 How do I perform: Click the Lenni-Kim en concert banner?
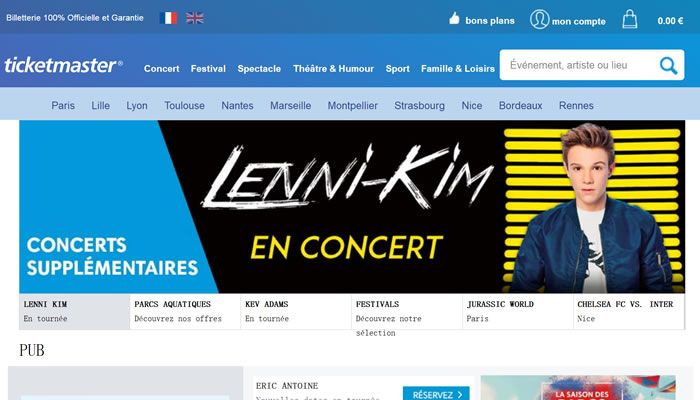tap(352, 207)
